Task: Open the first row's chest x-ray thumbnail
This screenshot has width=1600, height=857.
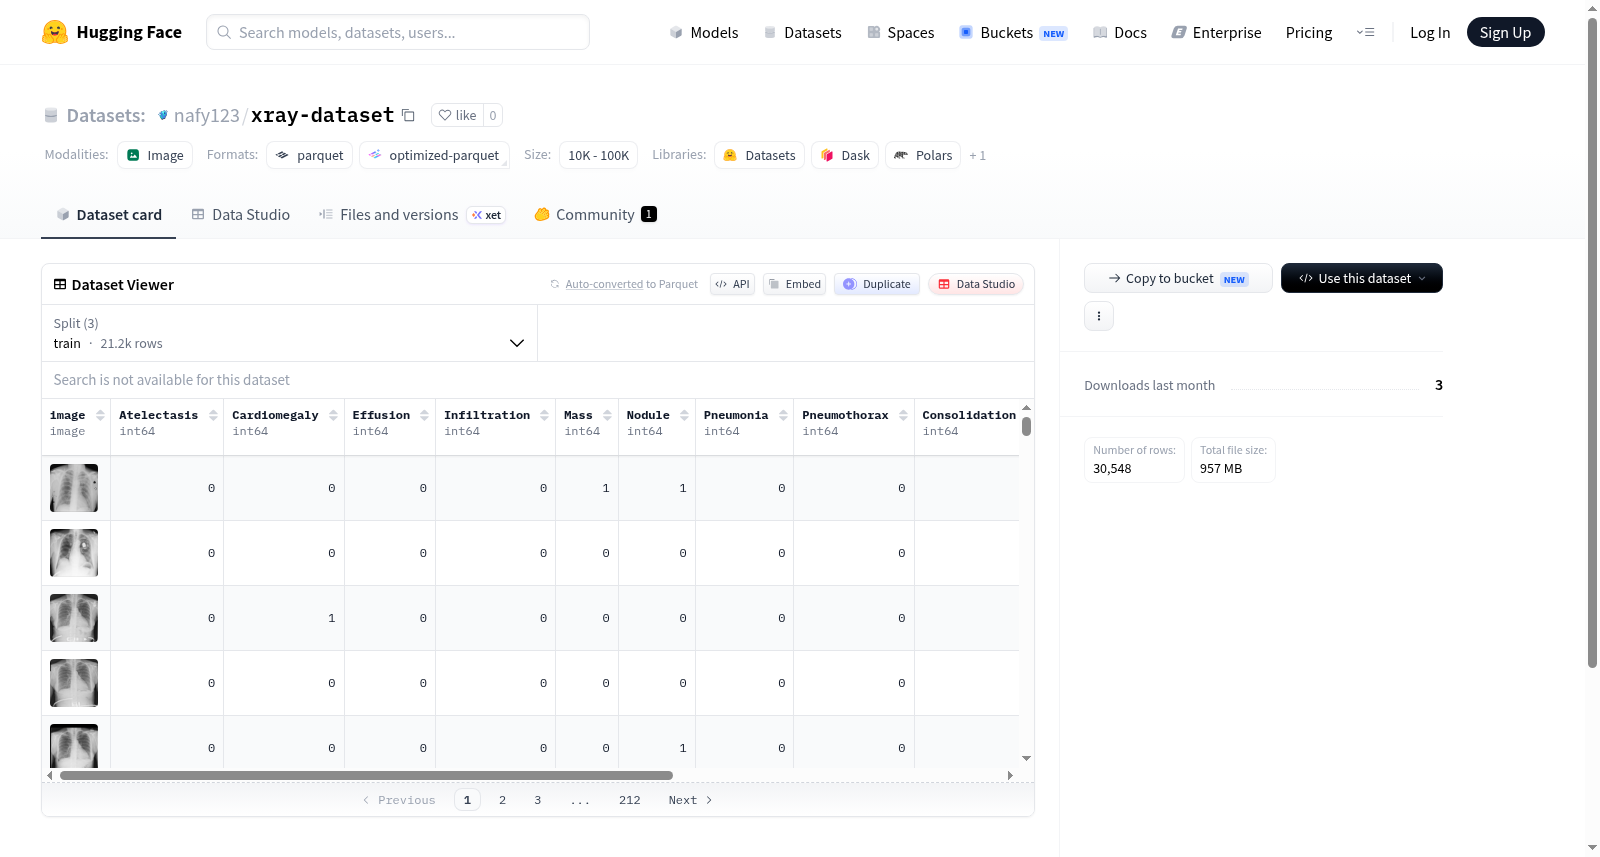Action: pyautogui.click(x=74, y=488)
